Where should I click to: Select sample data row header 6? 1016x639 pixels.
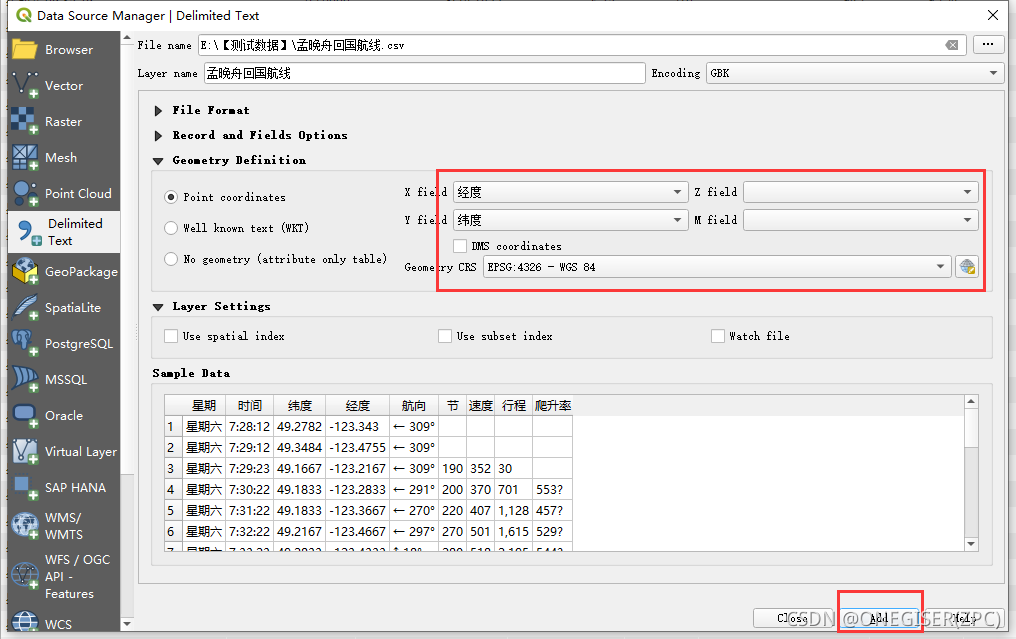pos(171,532)
